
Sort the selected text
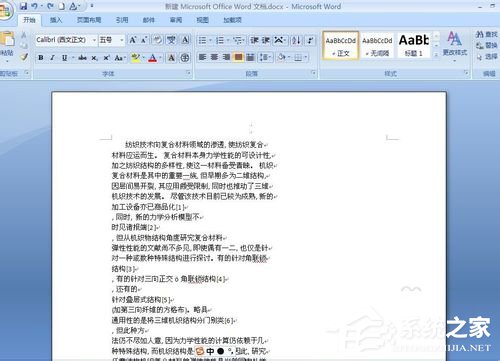[296, 40]
